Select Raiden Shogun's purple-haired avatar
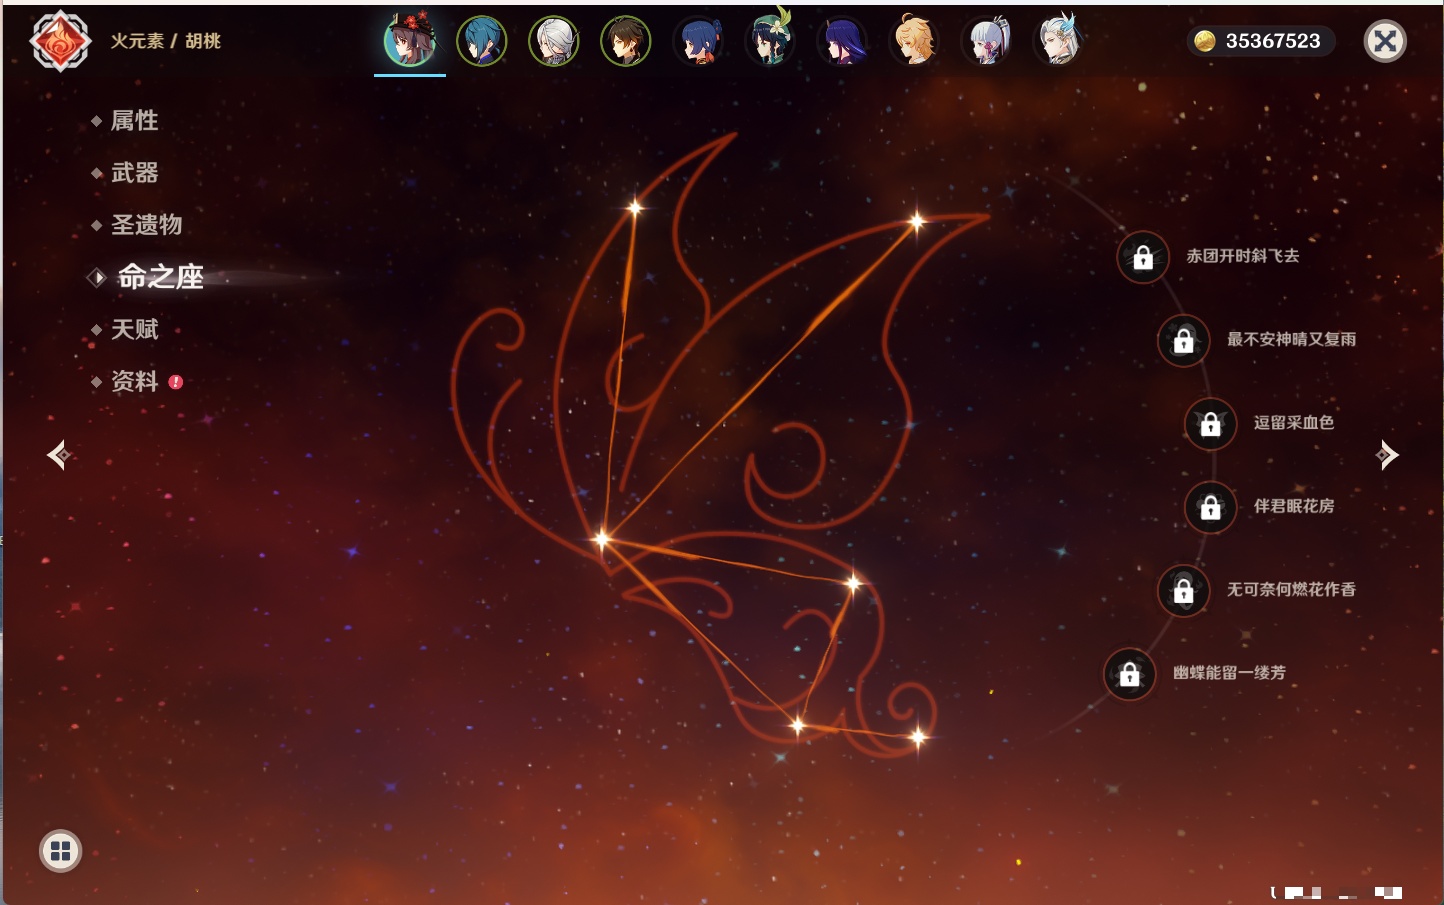 click(x=842, y=41)
